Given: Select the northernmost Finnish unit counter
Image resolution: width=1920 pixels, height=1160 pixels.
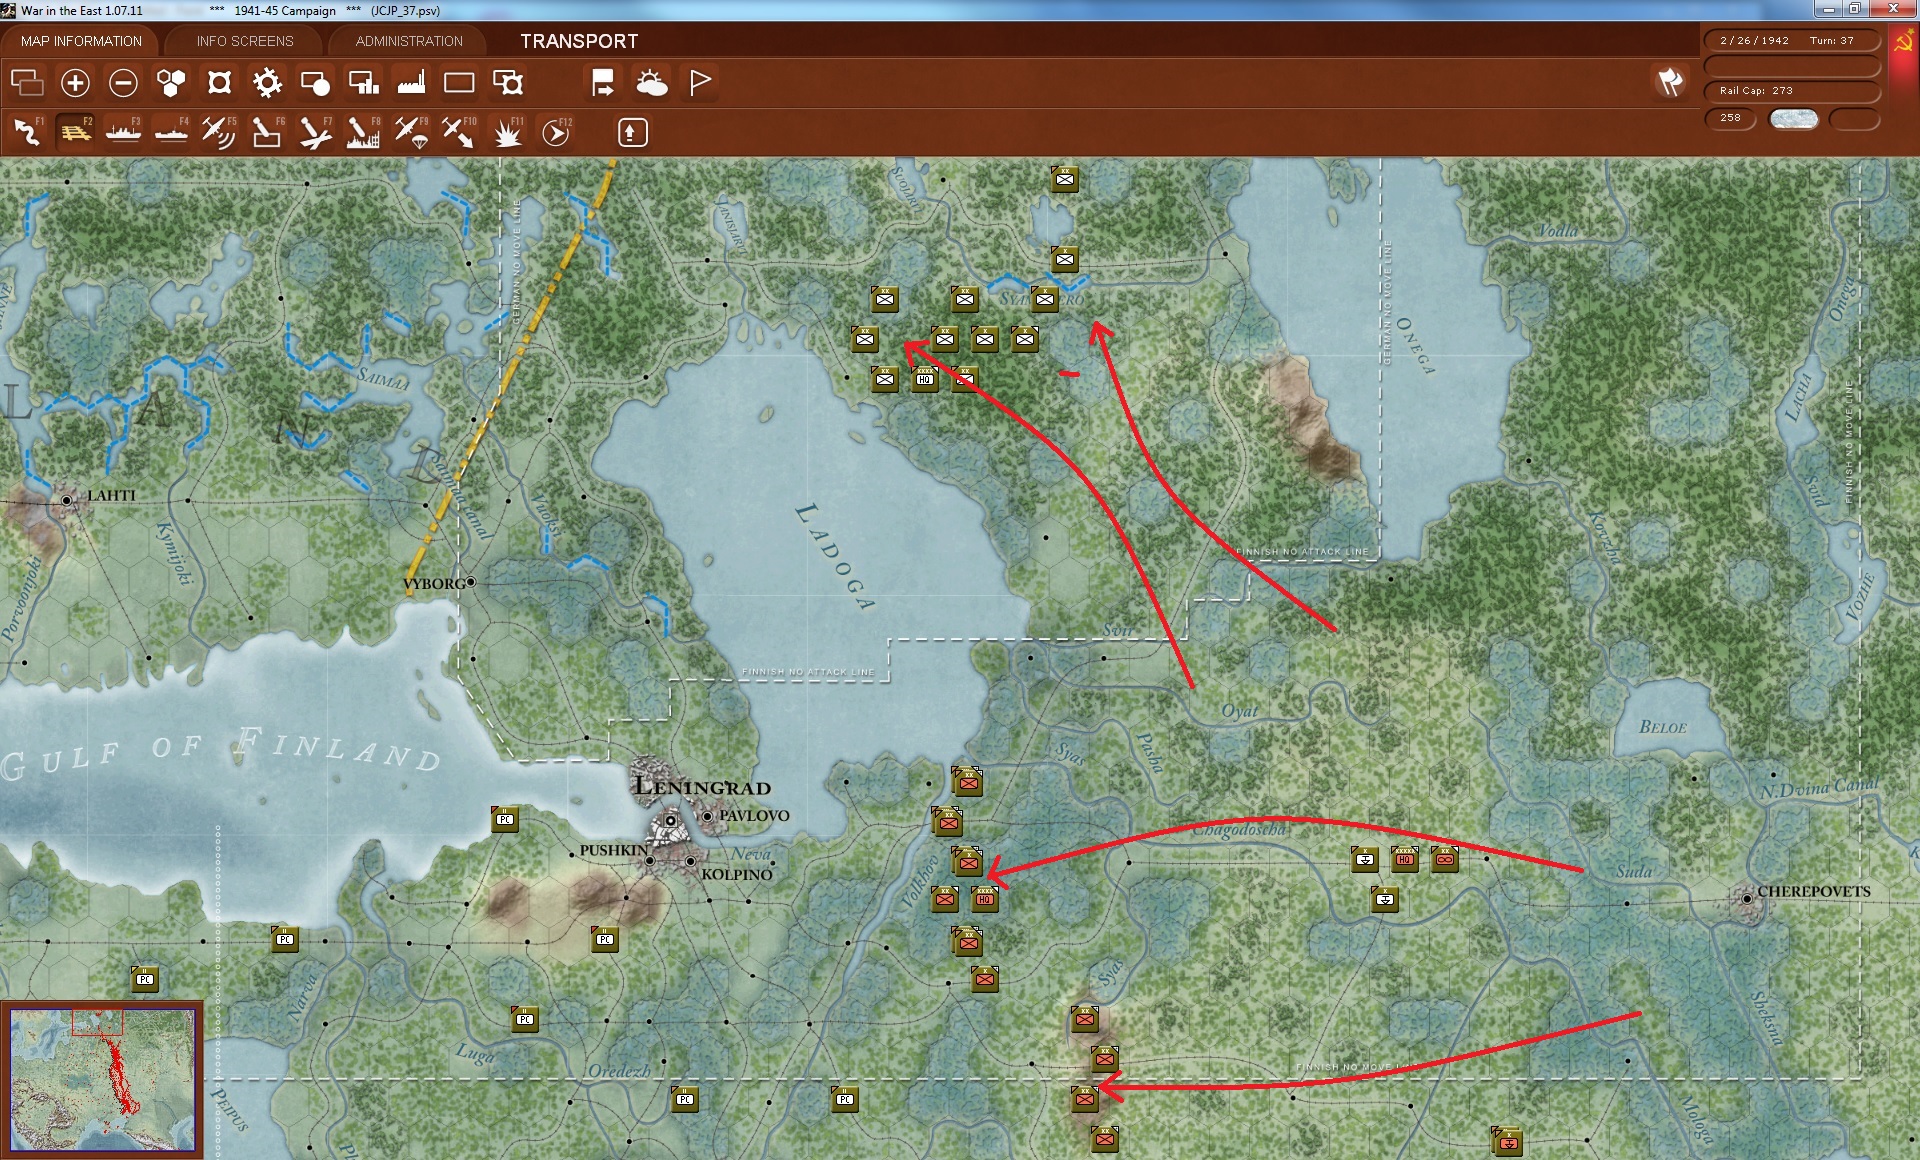Looking at the screenshot, I should pos(1065,179).
